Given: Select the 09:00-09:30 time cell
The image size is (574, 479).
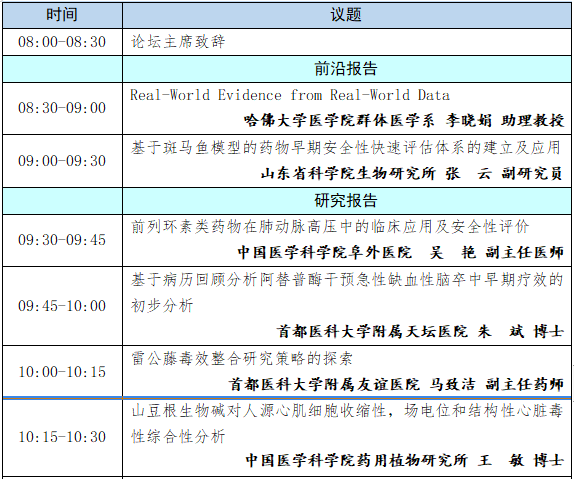Looking at the screenshot, I should coord(62,161).
